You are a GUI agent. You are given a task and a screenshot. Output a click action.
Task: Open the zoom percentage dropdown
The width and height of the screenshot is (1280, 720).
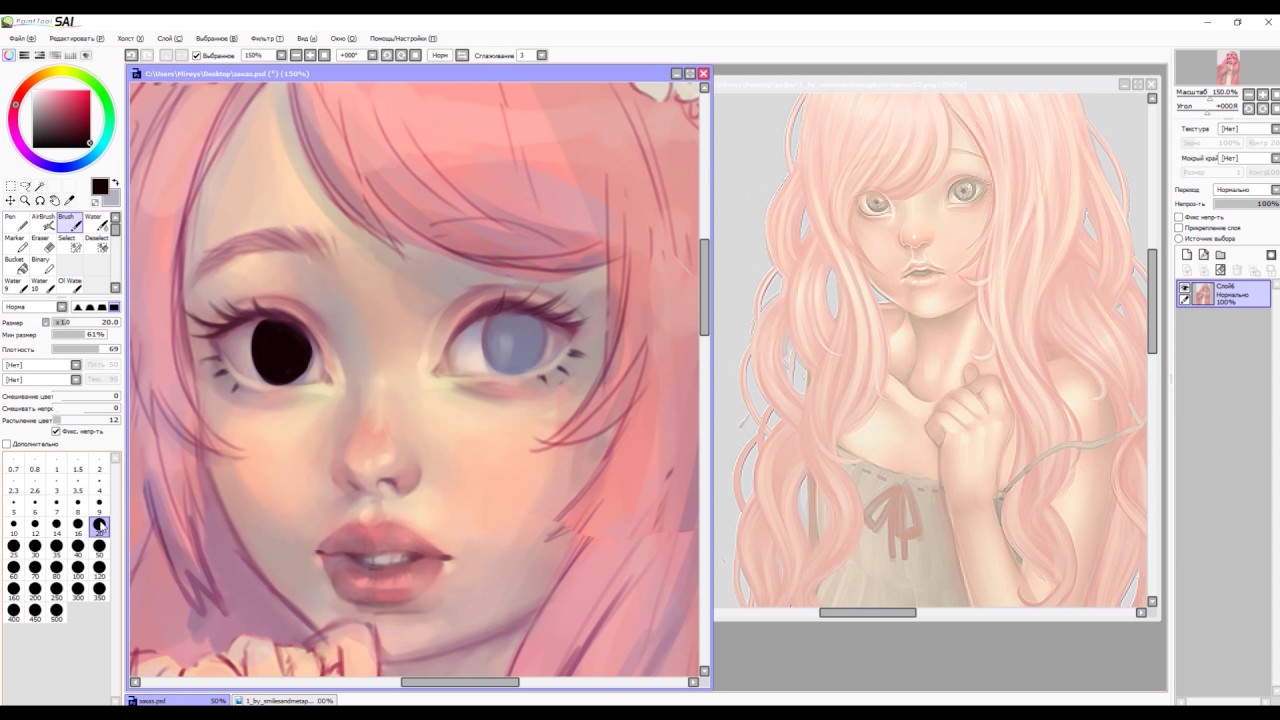click(x=281, y=55)
